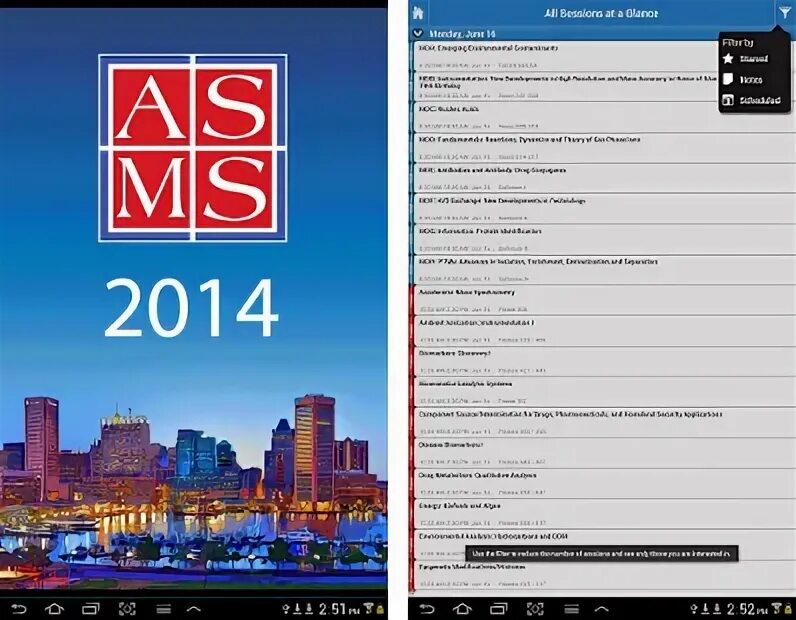Open the Accelerator Mass Spectrometry session
Viewport: 796px width, 620px height.
coord(604,300)
